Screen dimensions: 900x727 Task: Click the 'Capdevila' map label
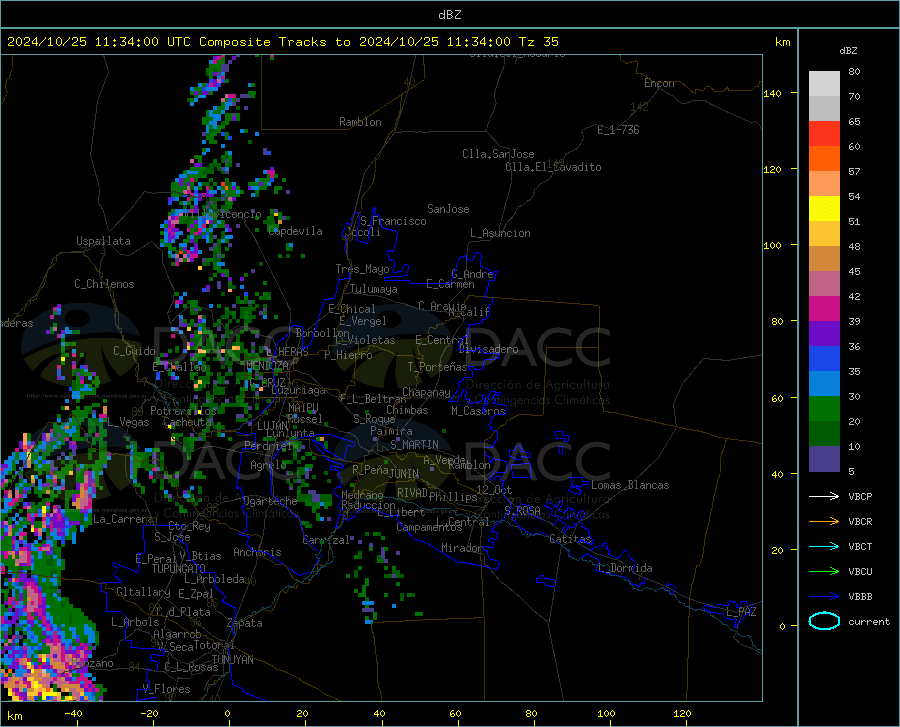click(x=295, y=231)
